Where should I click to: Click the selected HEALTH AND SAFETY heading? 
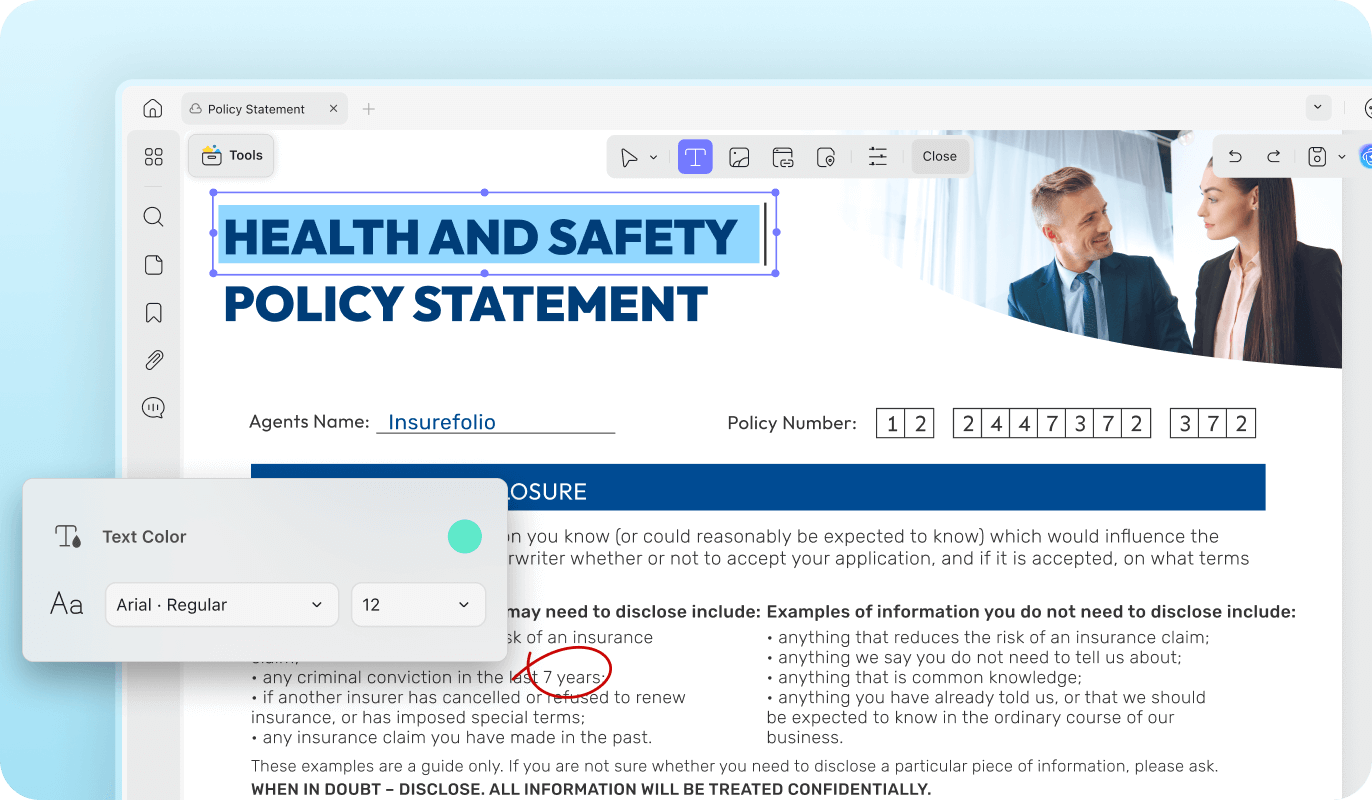[480, 236]
